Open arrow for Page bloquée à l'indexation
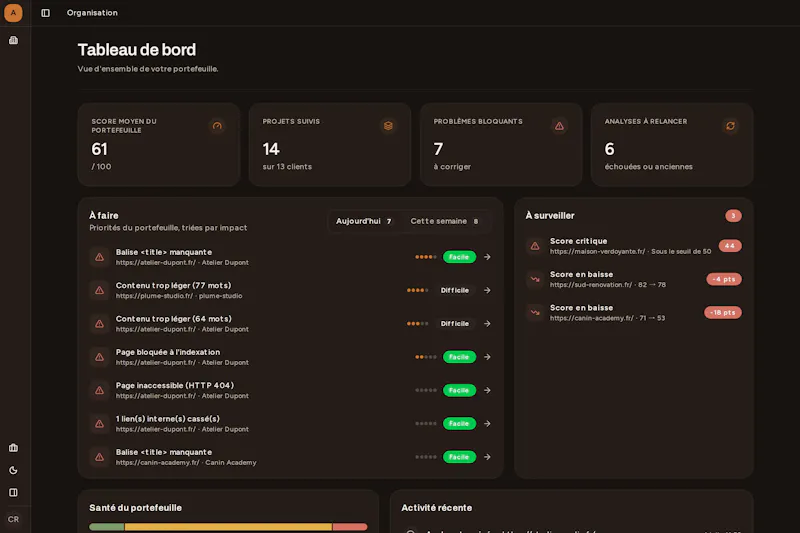The image size is (800, 533). coord(487,357)
